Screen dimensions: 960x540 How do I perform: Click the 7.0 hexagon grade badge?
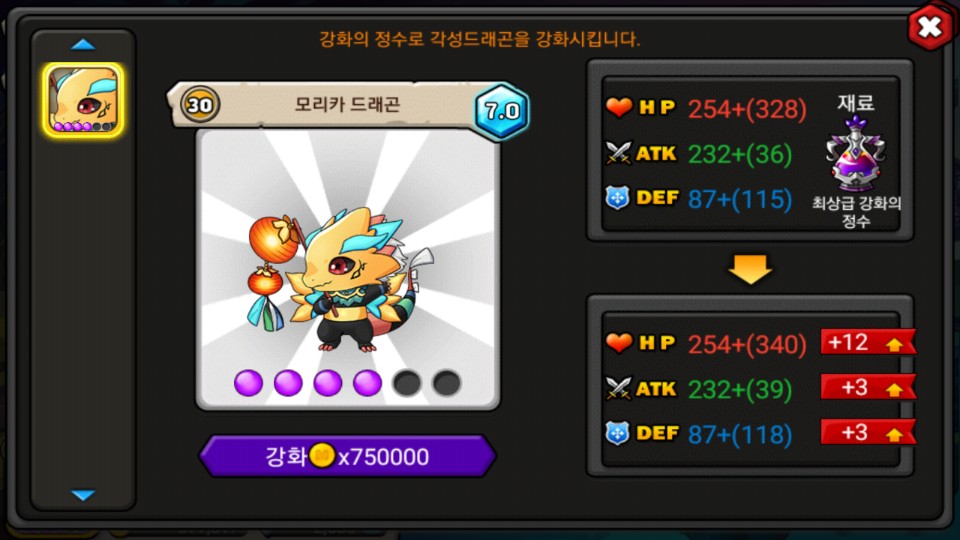point(502,111)
